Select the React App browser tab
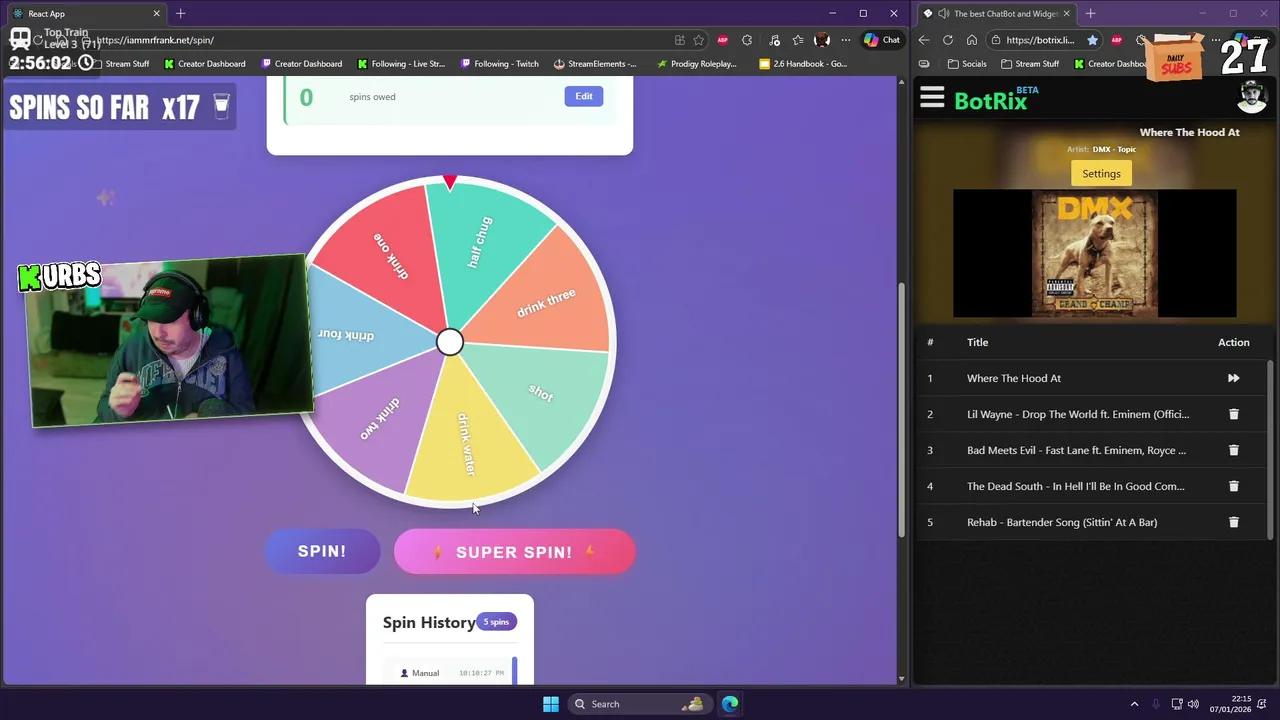 click(x=85, y=14)
